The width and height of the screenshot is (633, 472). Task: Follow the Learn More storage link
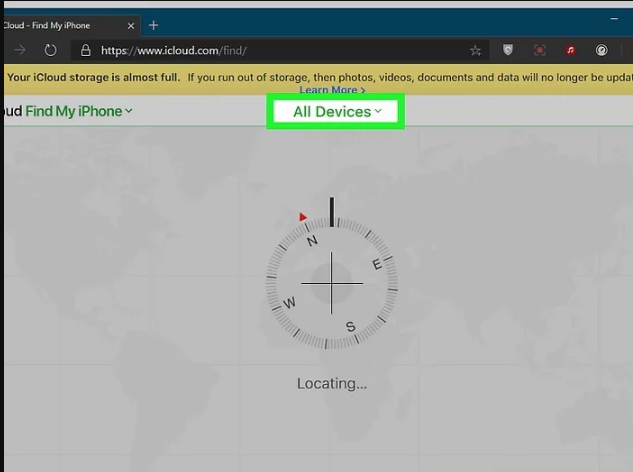tap(332, 90)
